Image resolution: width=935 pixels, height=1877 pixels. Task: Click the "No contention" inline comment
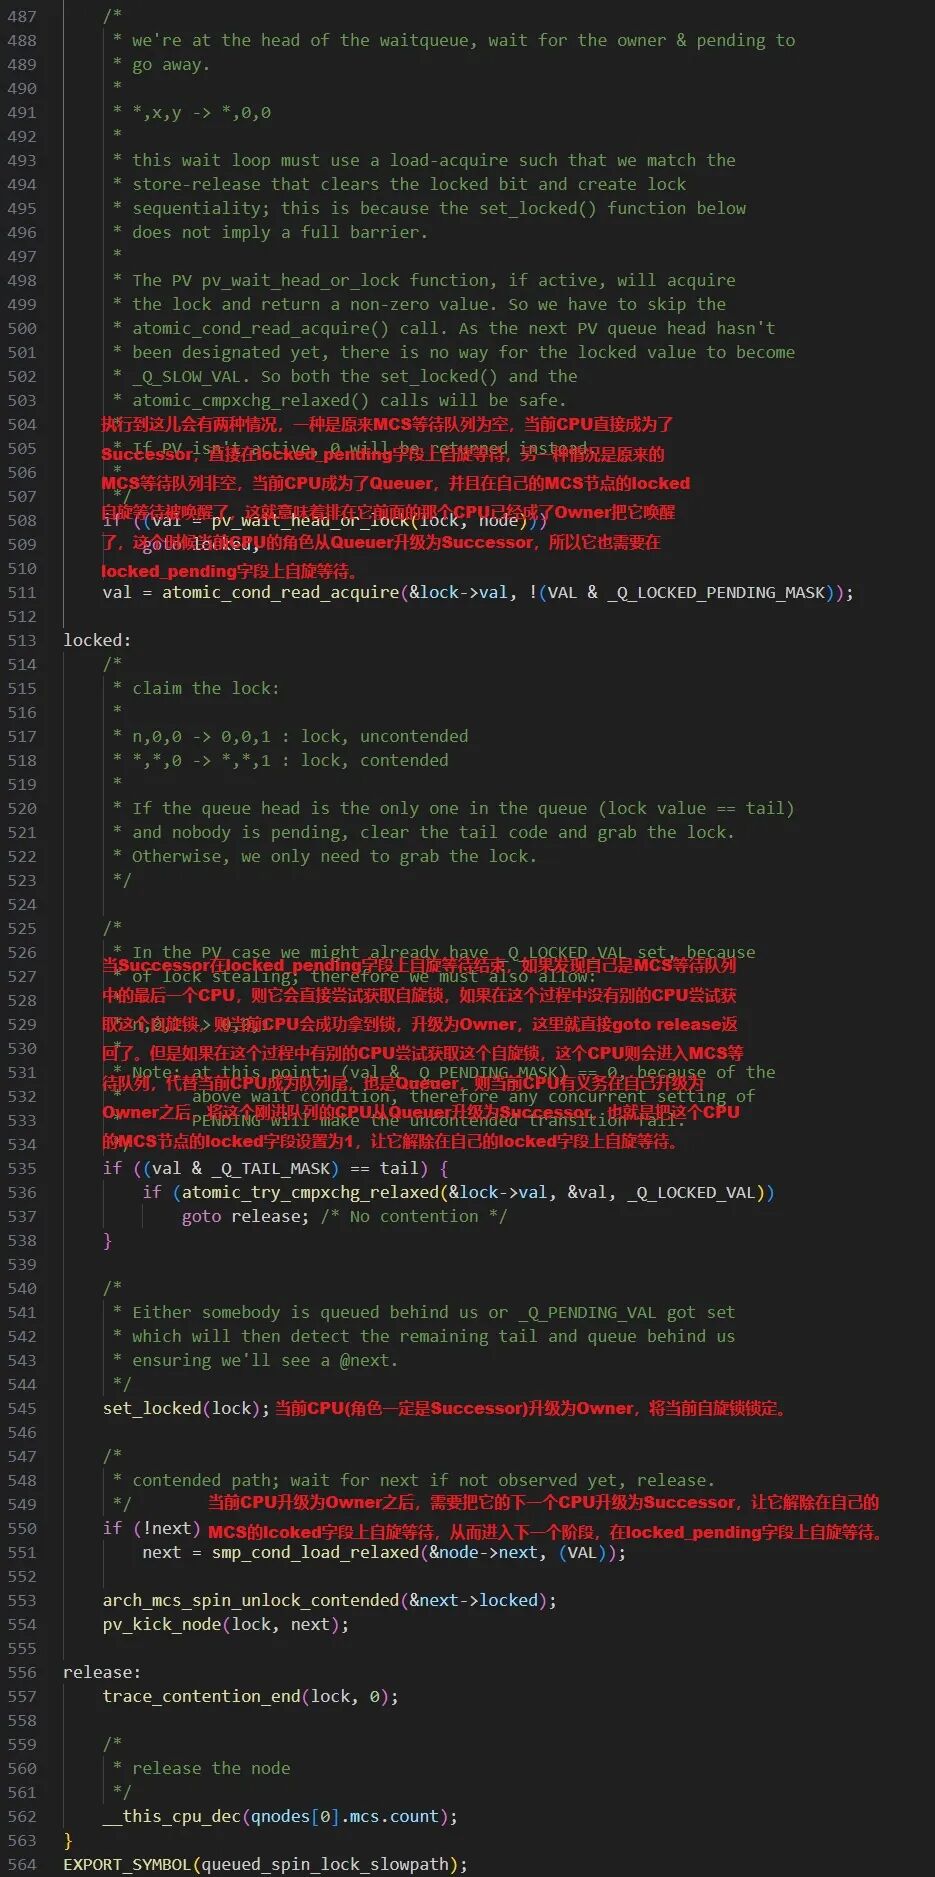(414, 1216)
